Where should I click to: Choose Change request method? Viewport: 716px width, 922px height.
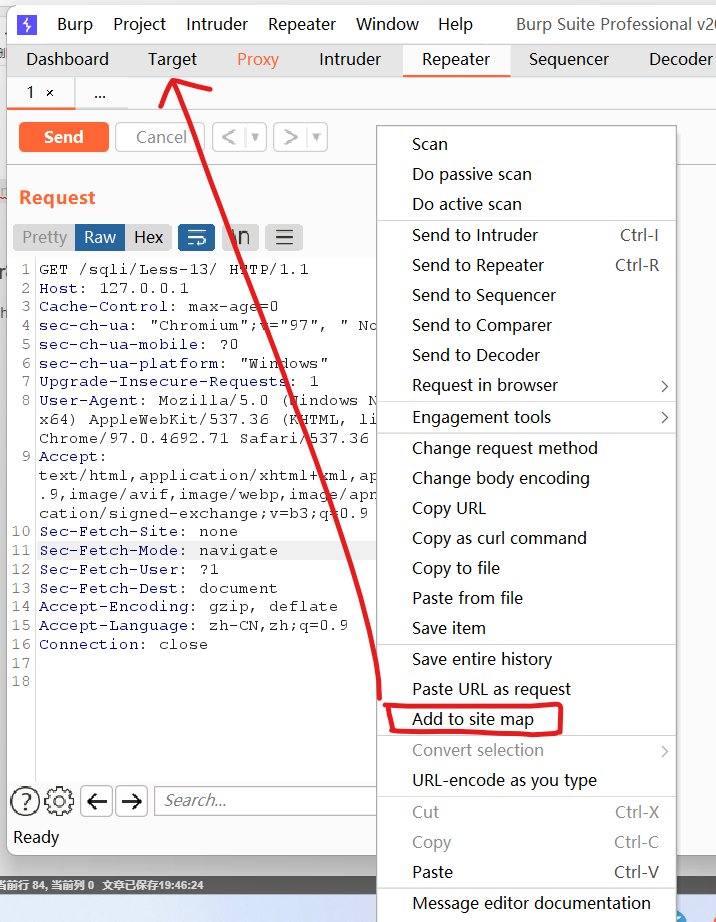point(526,448)
